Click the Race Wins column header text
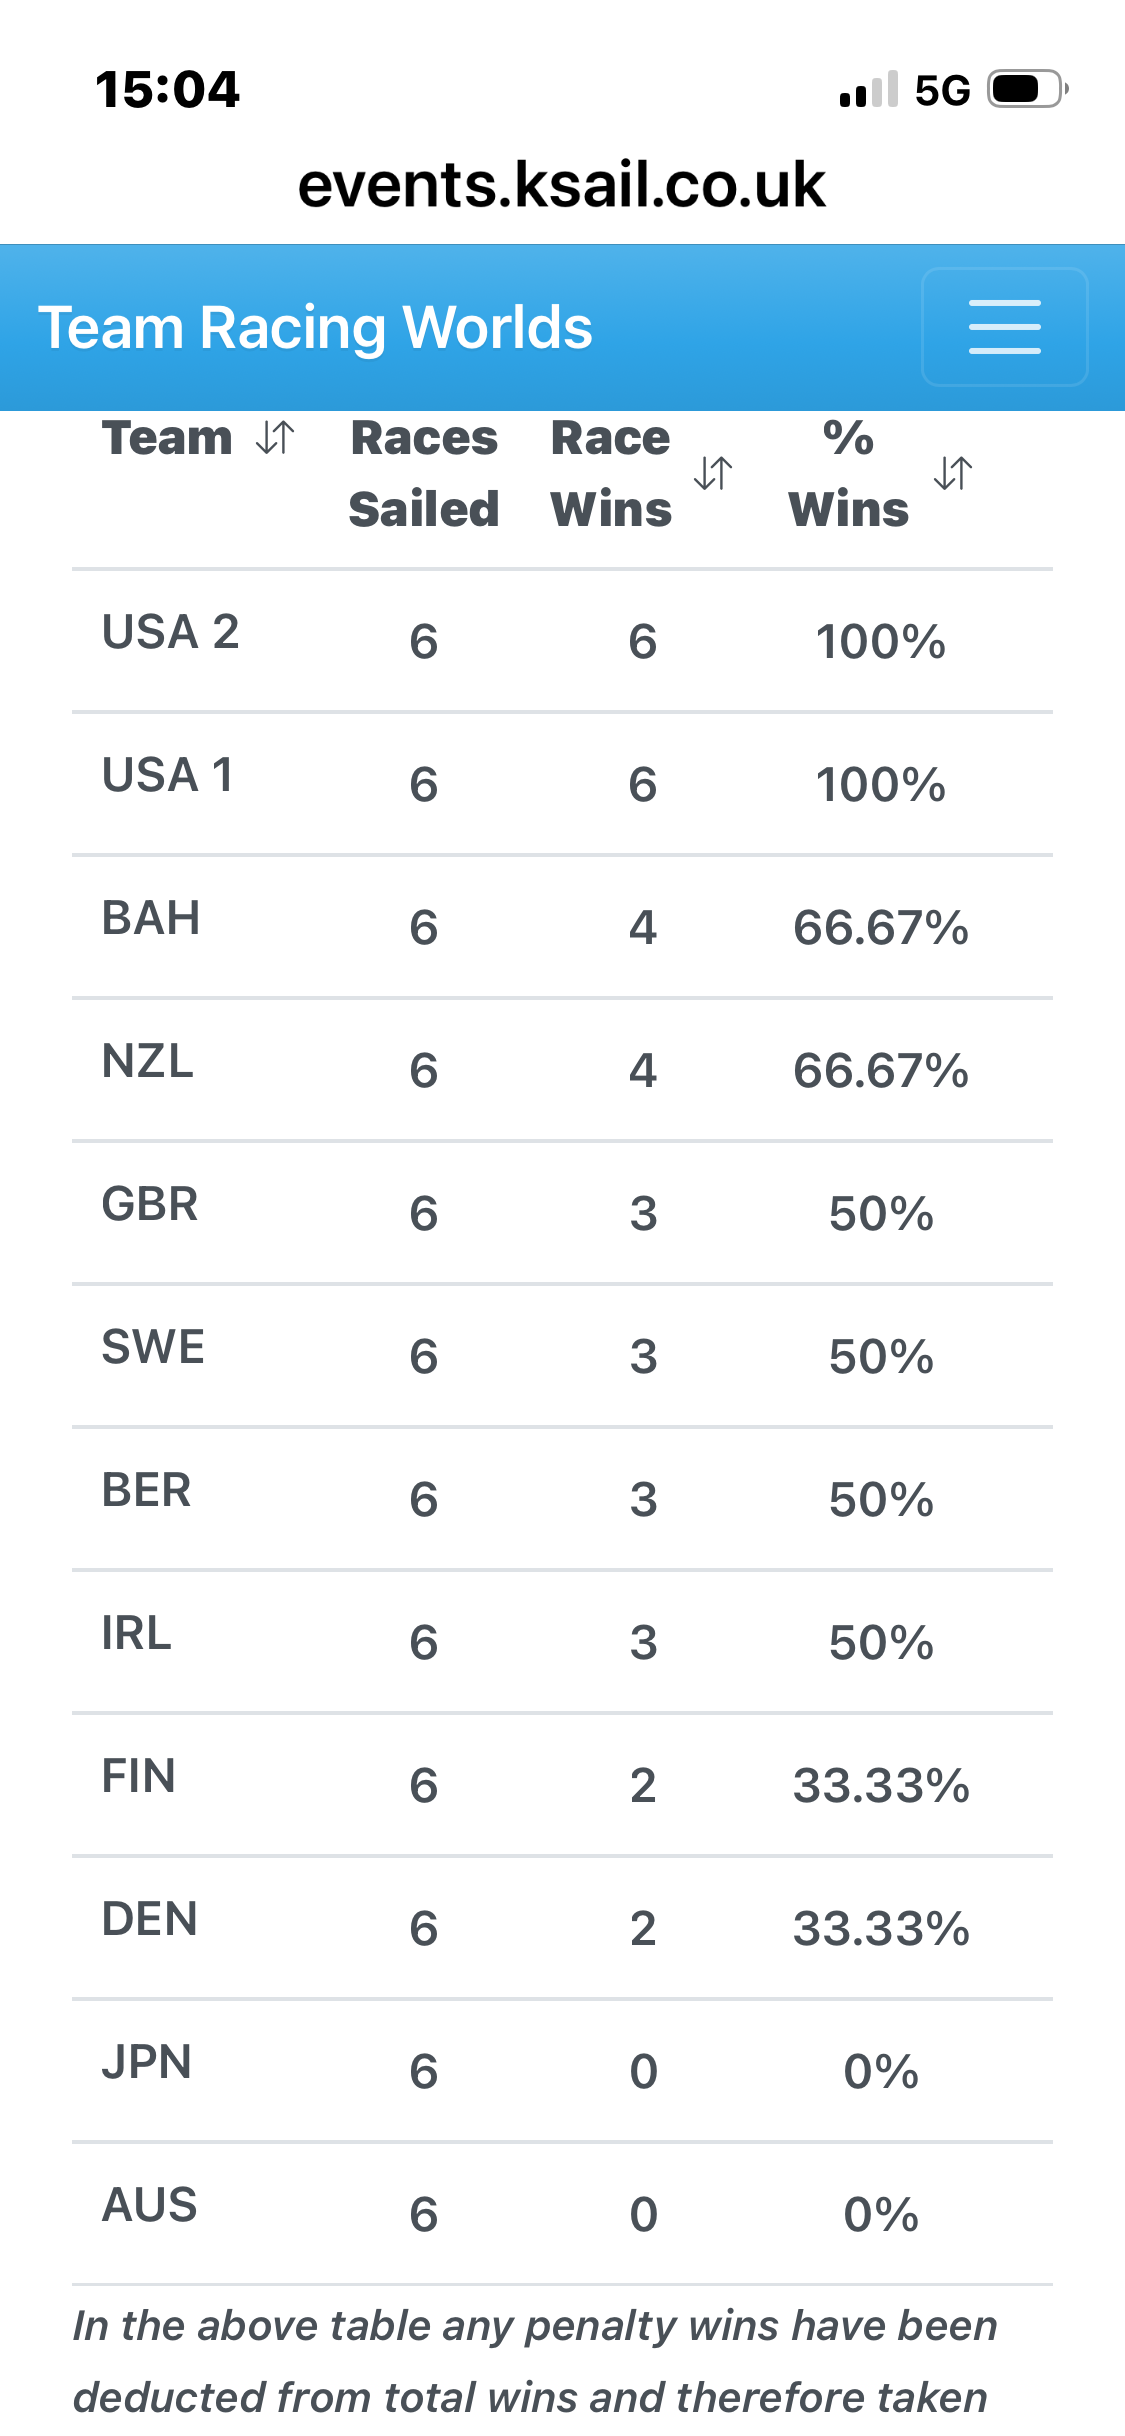The width and height of the screenshot is (1125, 2436). click(x=611, y=473)
